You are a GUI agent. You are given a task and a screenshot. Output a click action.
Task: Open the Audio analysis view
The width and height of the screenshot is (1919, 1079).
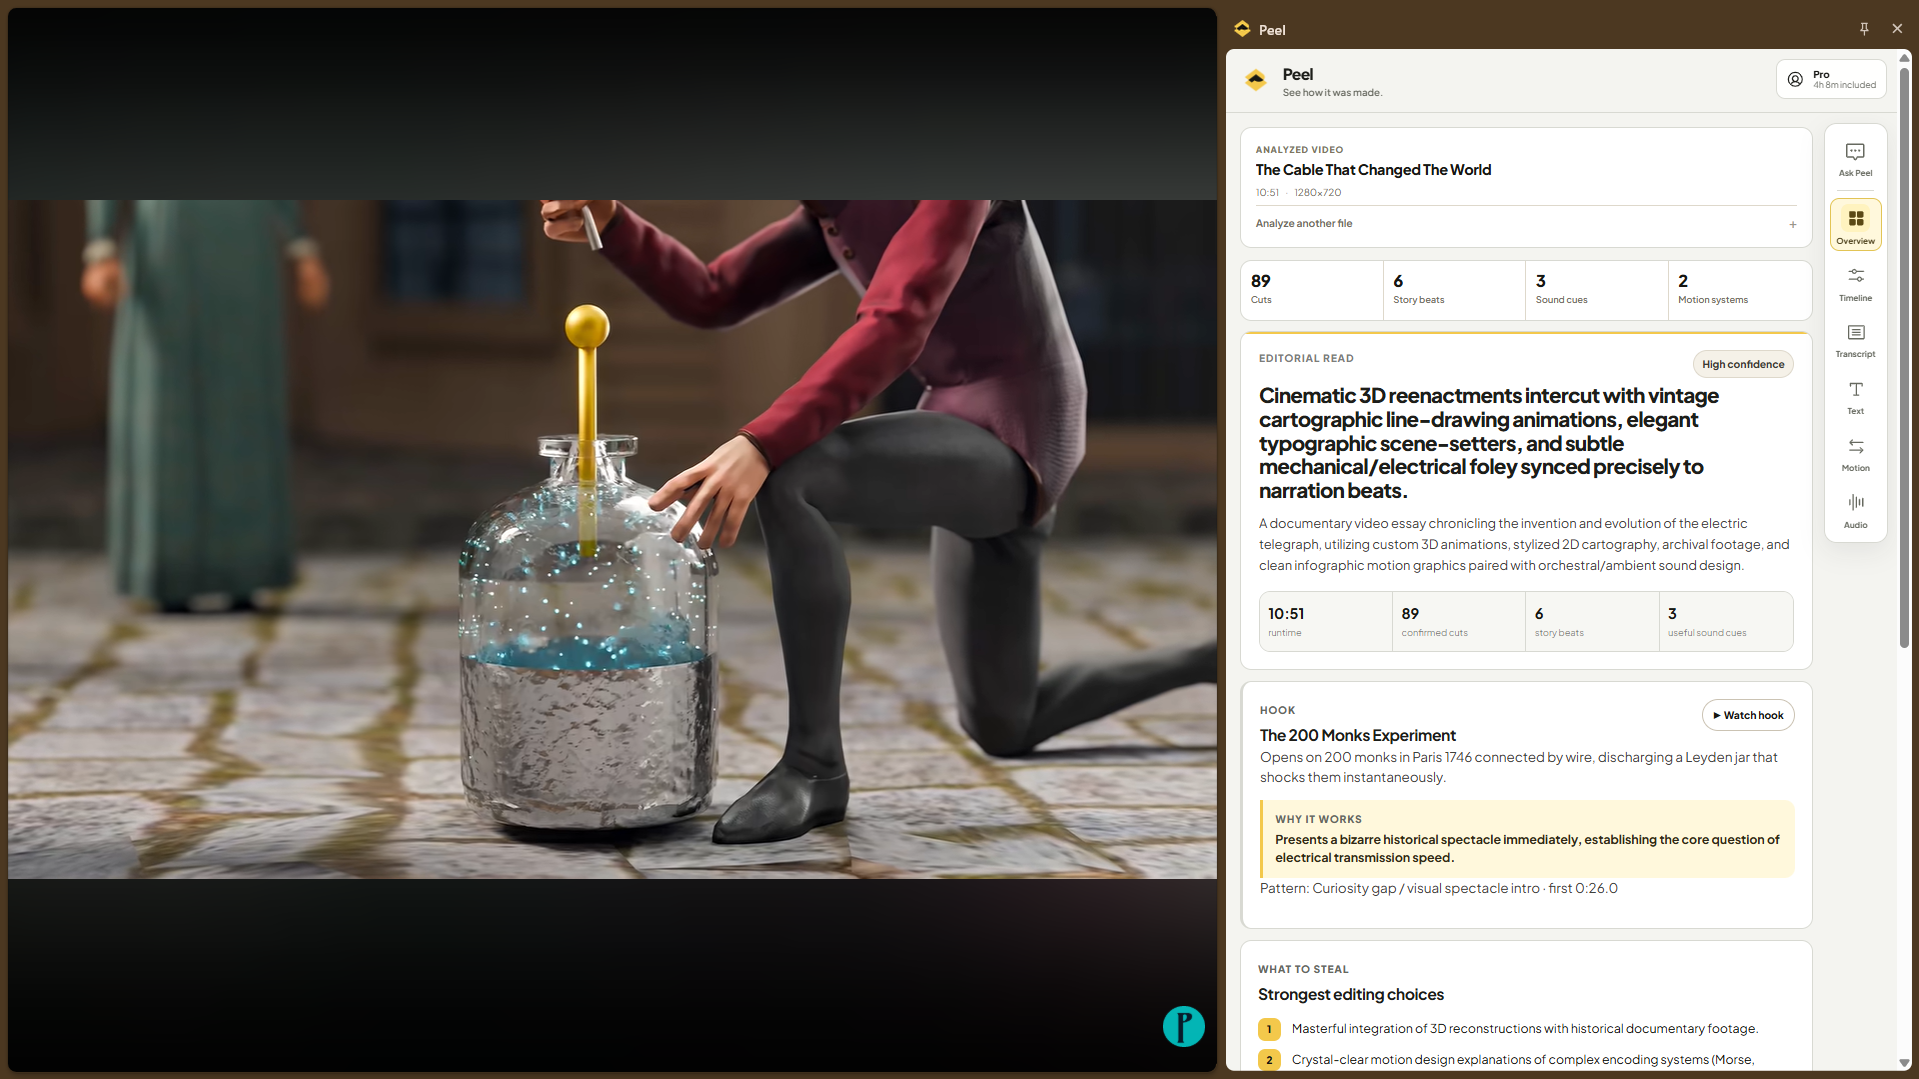click(1855, 511)
